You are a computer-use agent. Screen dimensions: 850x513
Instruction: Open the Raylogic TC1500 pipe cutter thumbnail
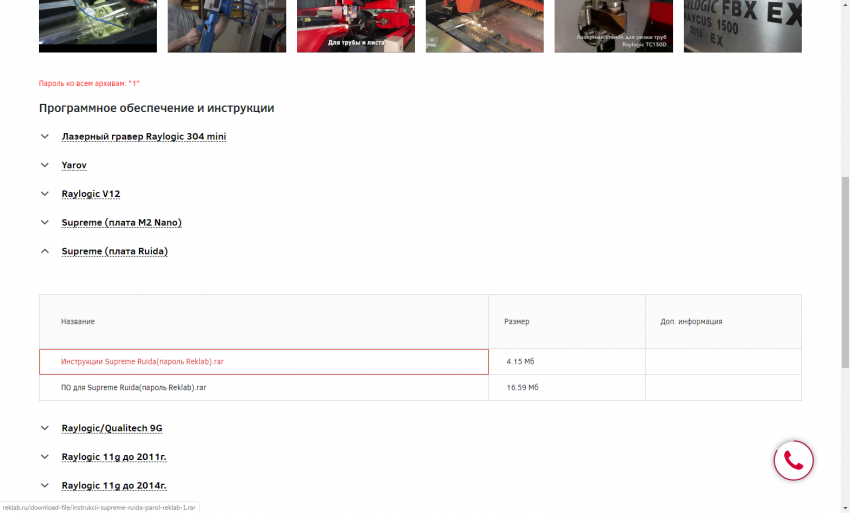click(x=613, y=26)
